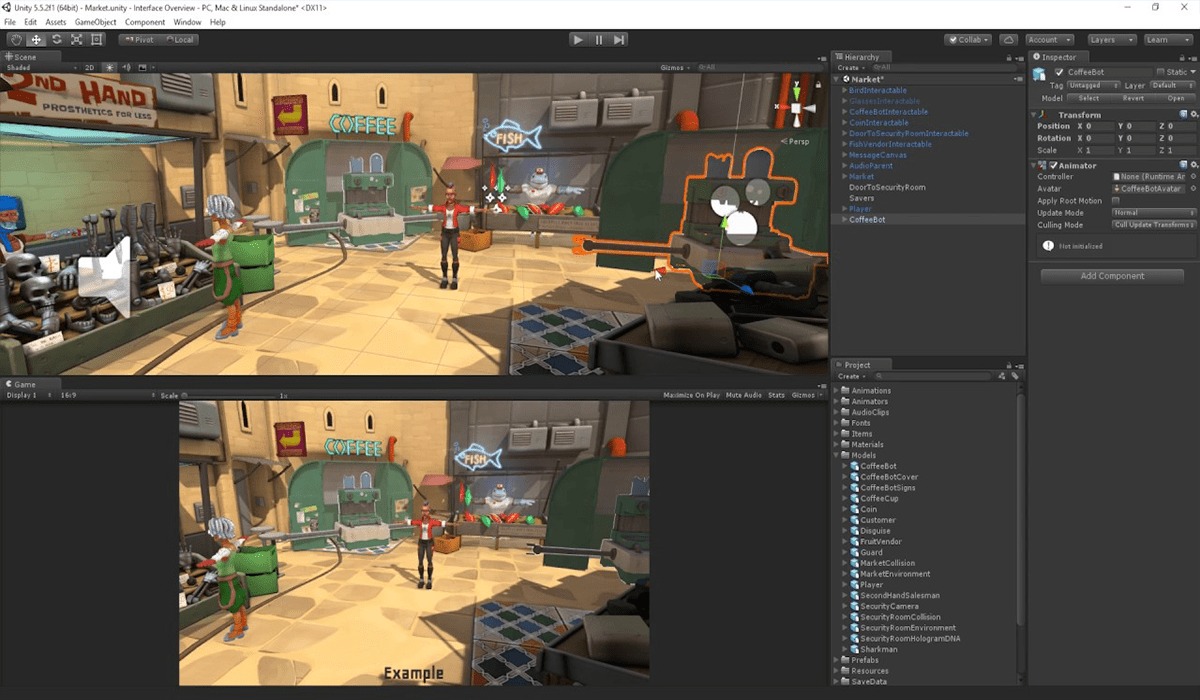This screenshot has width=1200, height=700.
Task: Toggle the Animator enabled checkbox
Action: tap(1052, 165)
